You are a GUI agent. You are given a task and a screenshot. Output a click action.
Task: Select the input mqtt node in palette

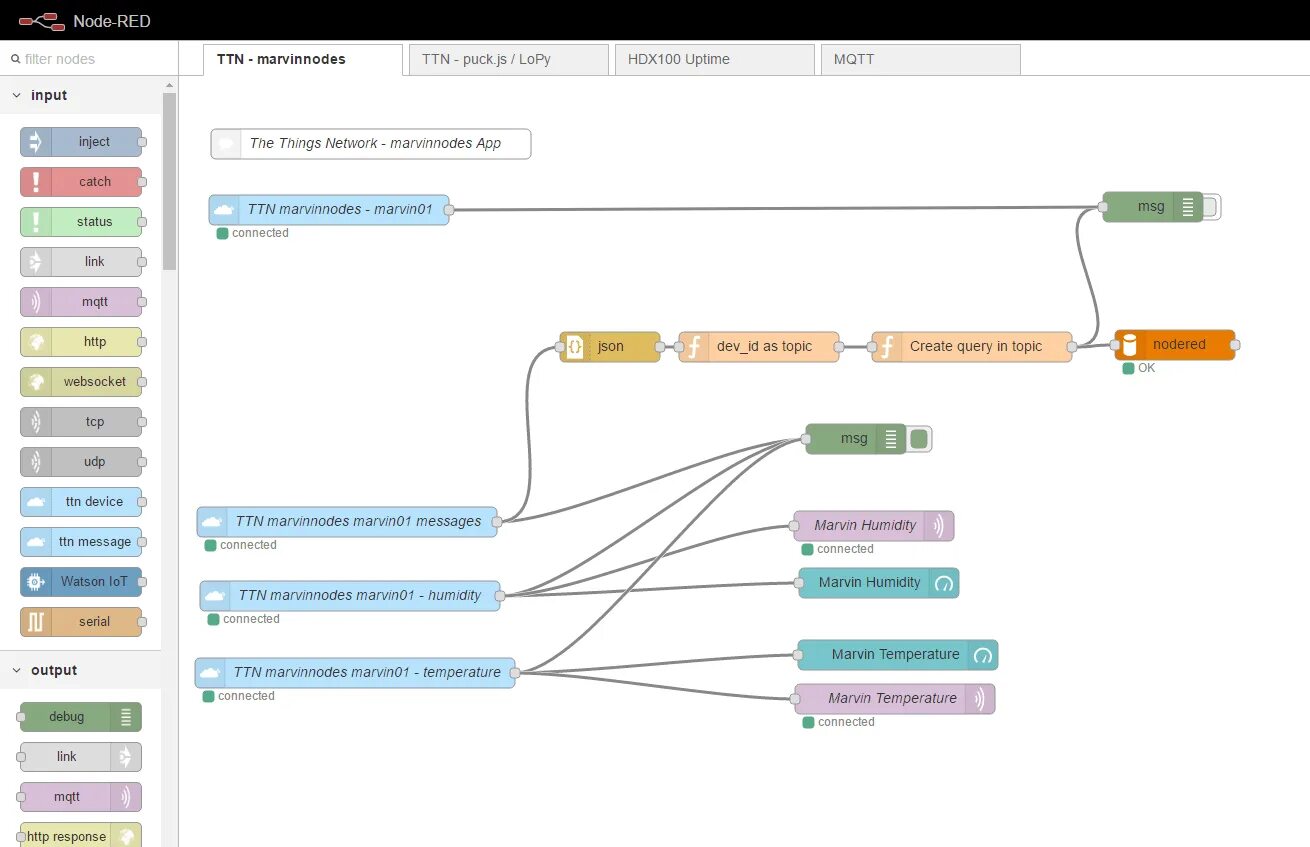click(x=81, y=302)
